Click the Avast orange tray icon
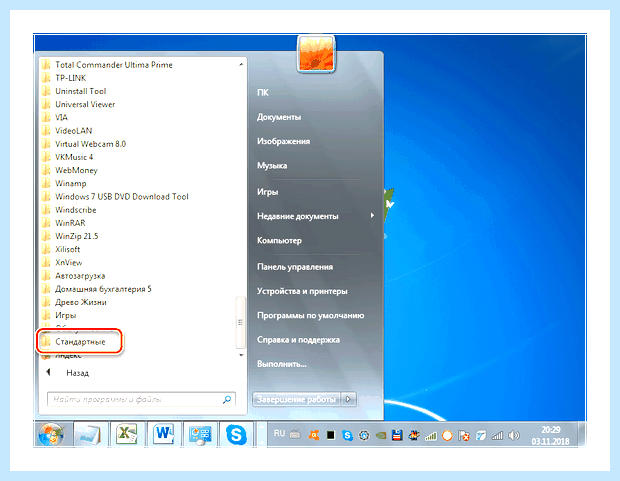 pos(314,436)
